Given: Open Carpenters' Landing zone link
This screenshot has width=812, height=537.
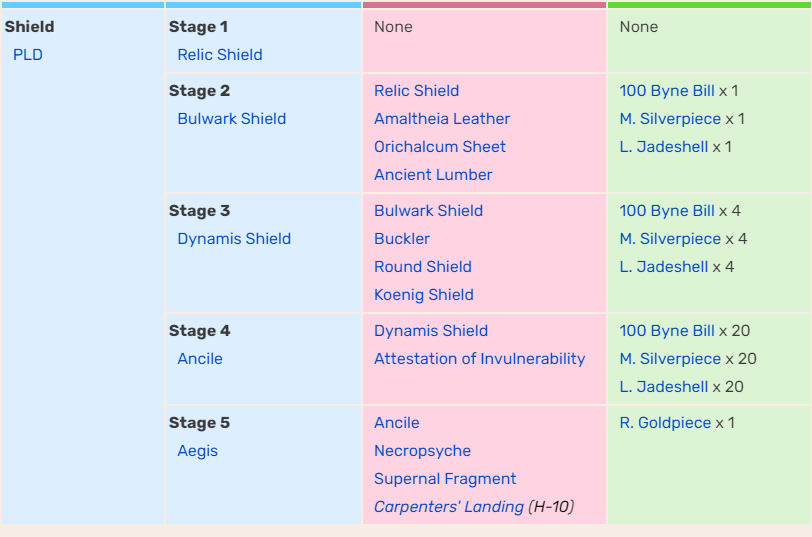Looking at the screenshot, I should point(448,507).
